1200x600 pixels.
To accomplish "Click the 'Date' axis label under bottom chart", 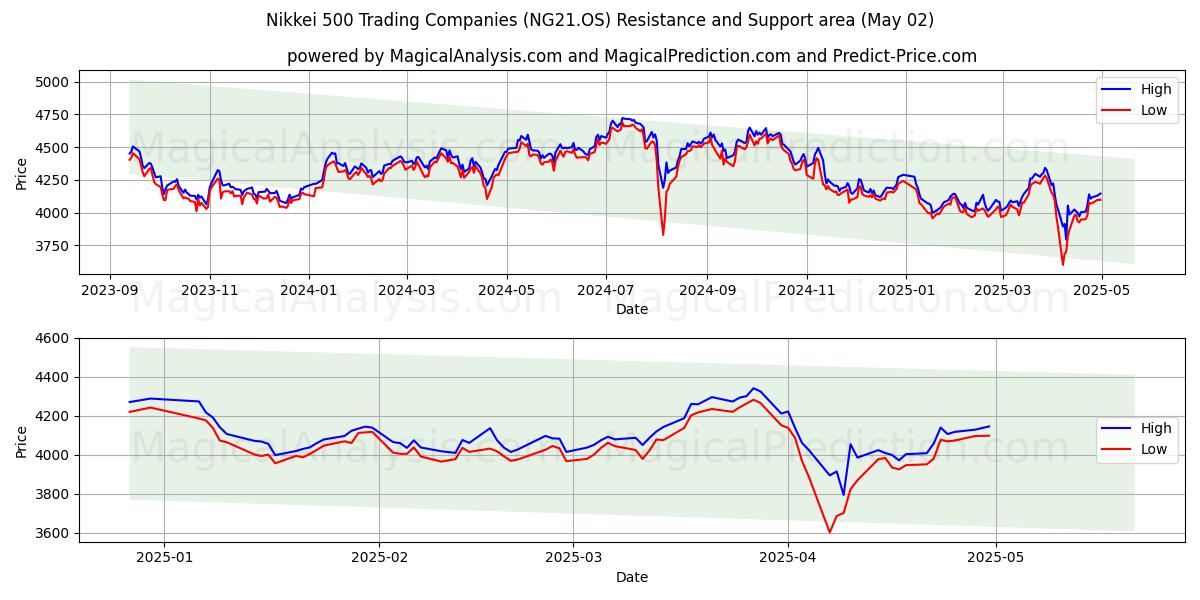I will click(631, 577).
